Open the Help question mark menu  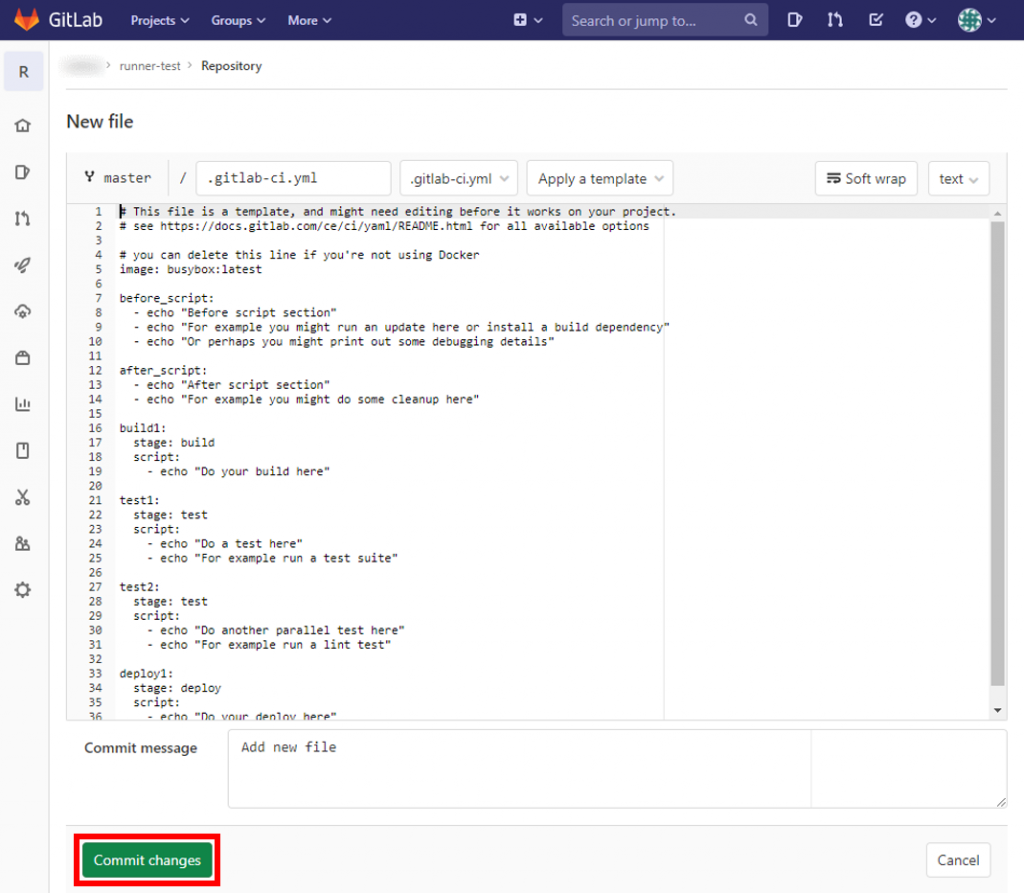[x=920, y=20]
